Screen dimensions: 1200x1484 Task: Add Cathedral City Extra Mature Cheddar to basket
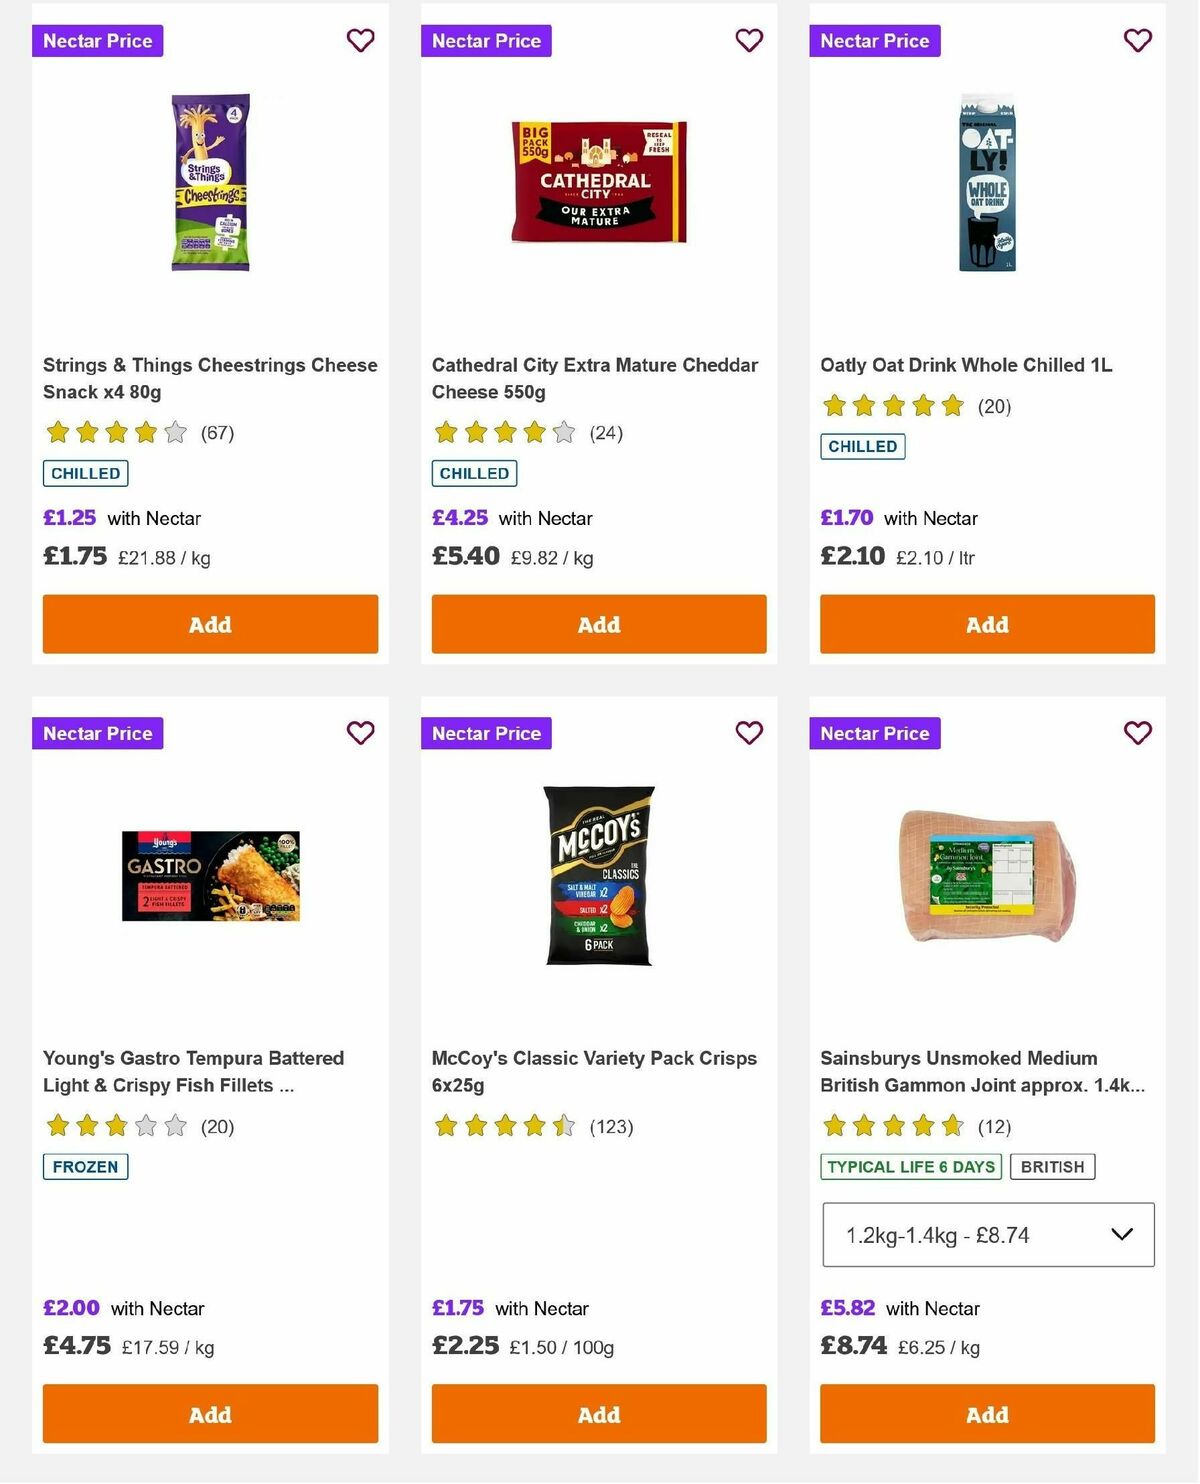coord(598,624)
